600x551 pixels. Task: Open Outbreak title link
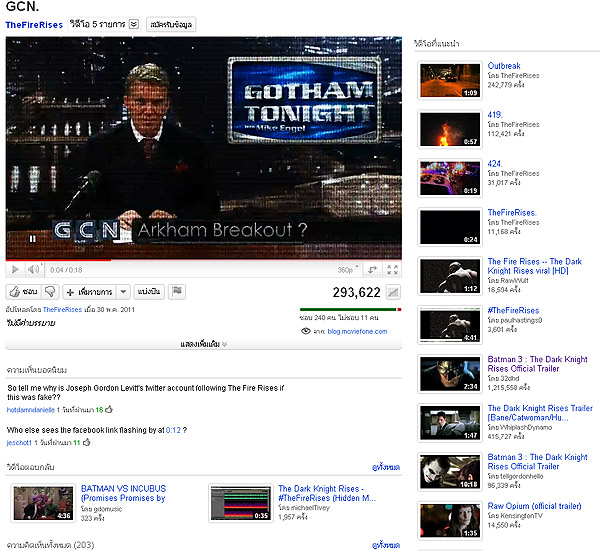tap(504, 66)
